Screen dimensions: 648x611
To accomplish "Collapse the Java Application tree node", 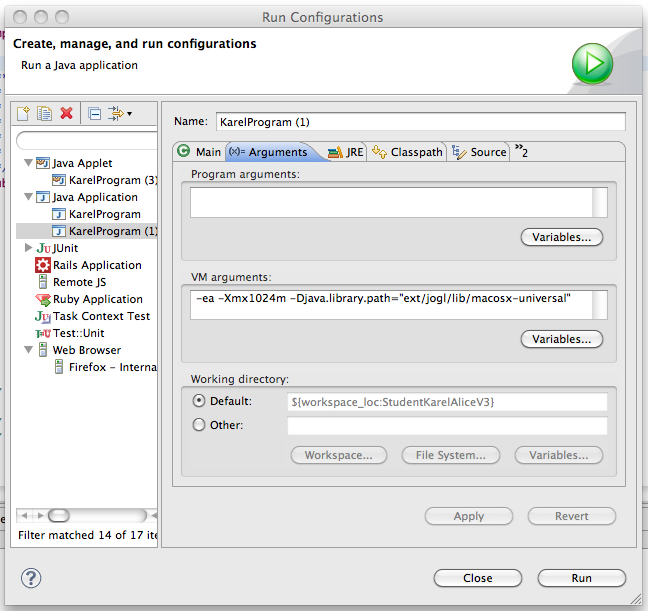I will coord(28,196).
